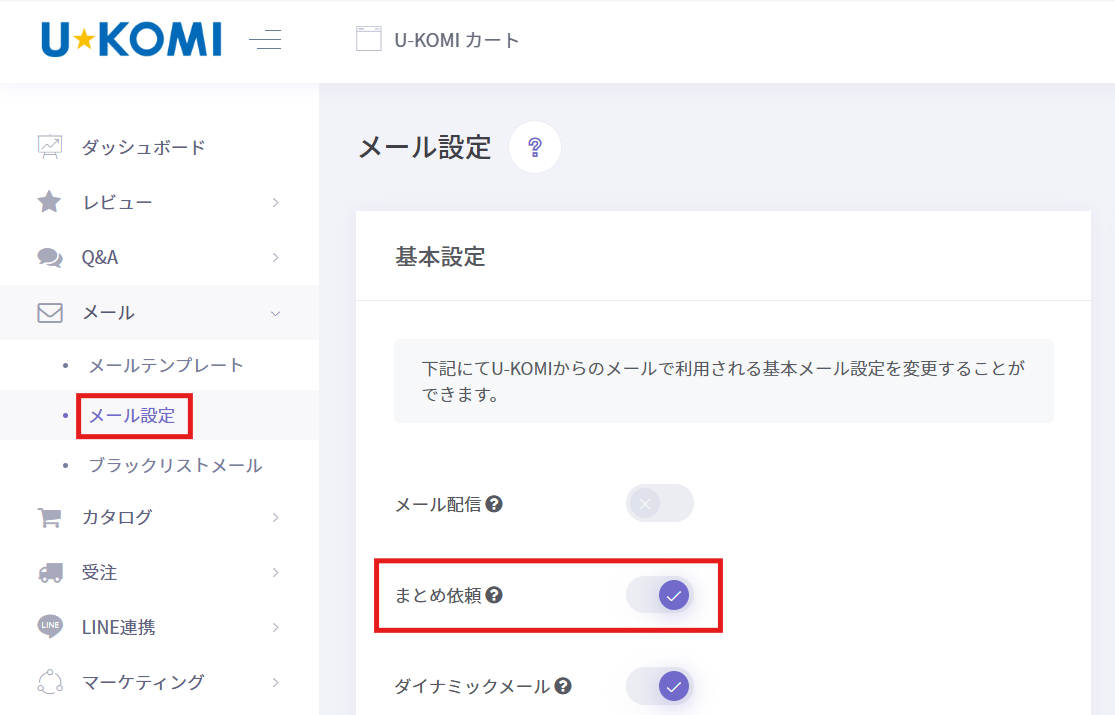Enable the メール配信 toggle
Image resolution: width=1115 pixels, height=715 pixels.
coord(659,504)
